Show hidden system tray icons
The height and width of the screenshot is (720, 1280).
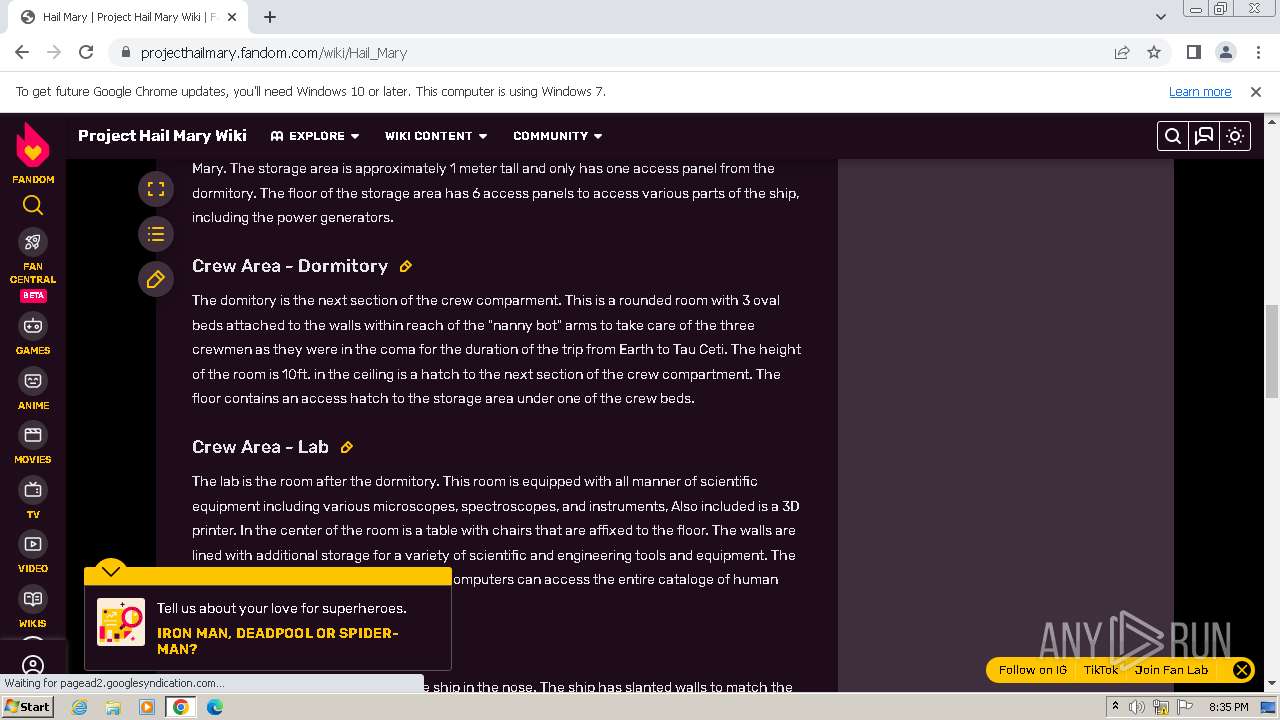point(1115,707)
